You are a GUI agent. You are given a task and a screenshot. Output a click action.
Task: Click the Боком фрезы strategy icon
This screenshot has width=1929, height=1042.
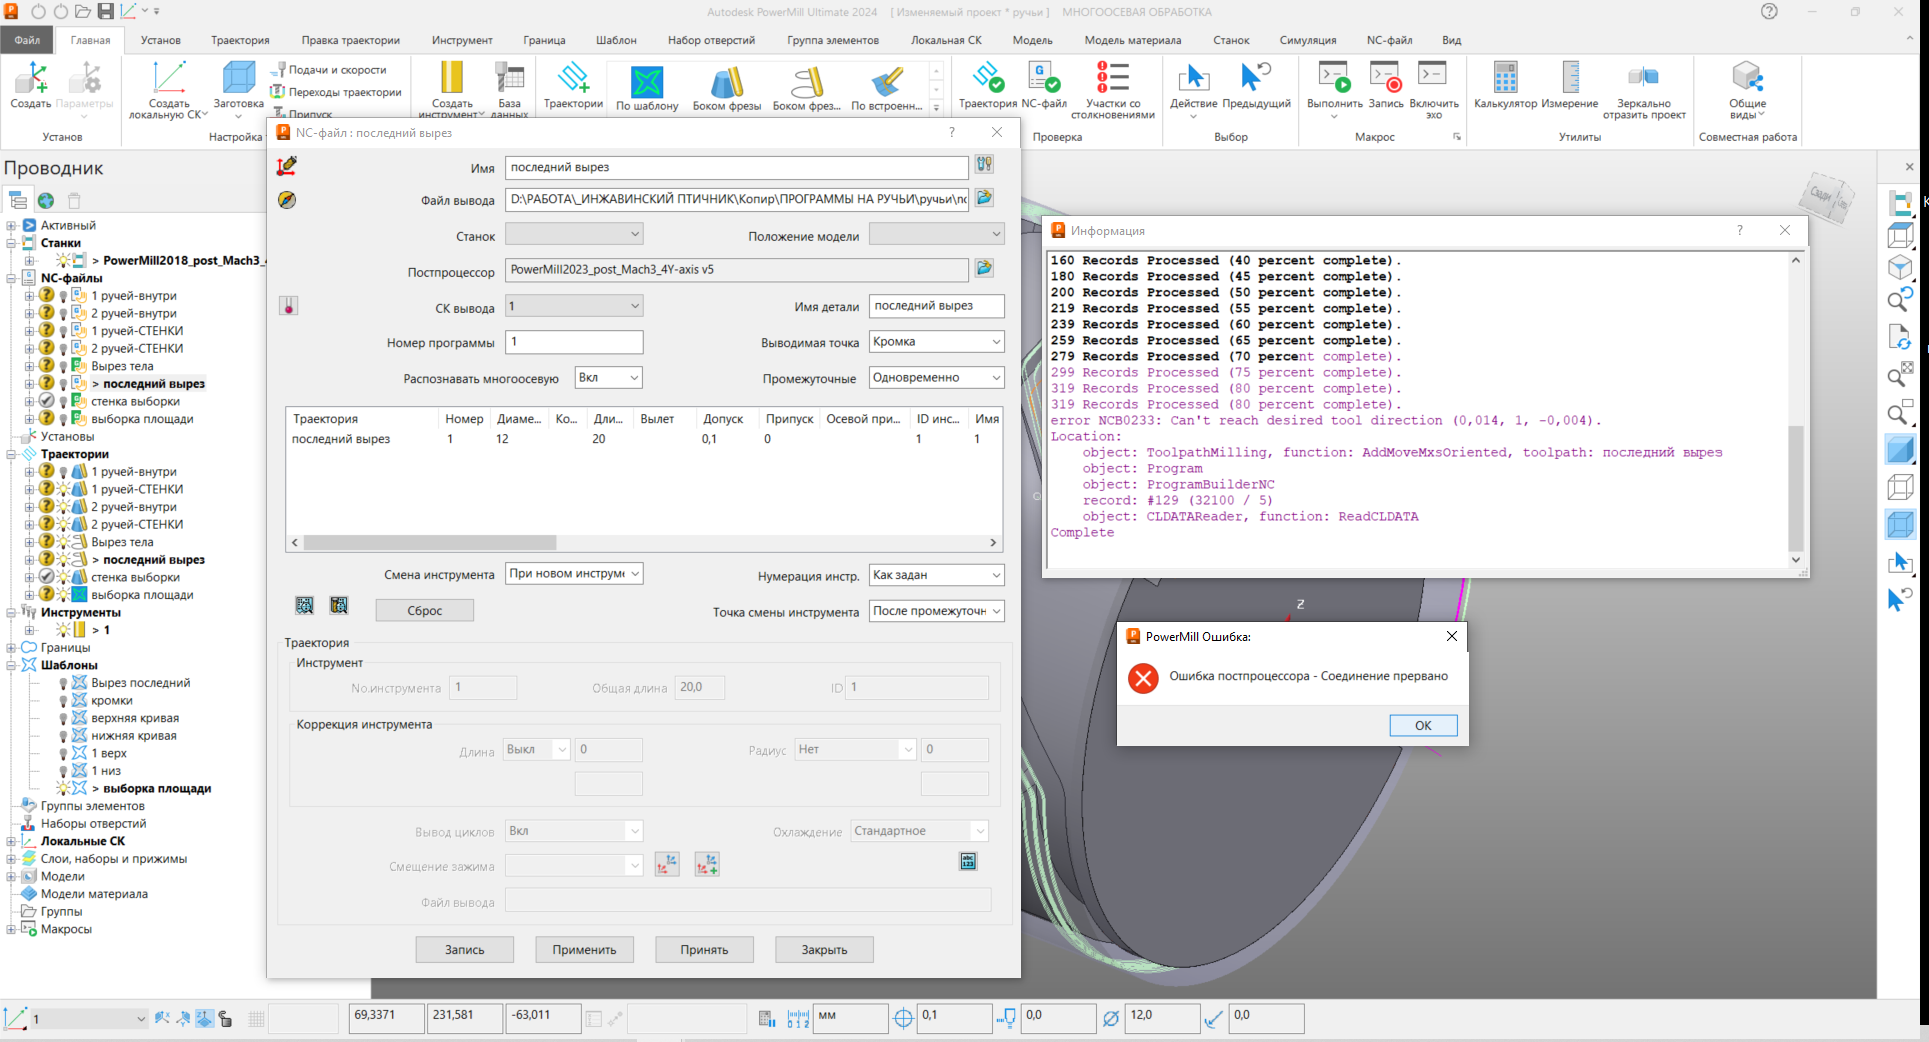(x=727, y=81)
